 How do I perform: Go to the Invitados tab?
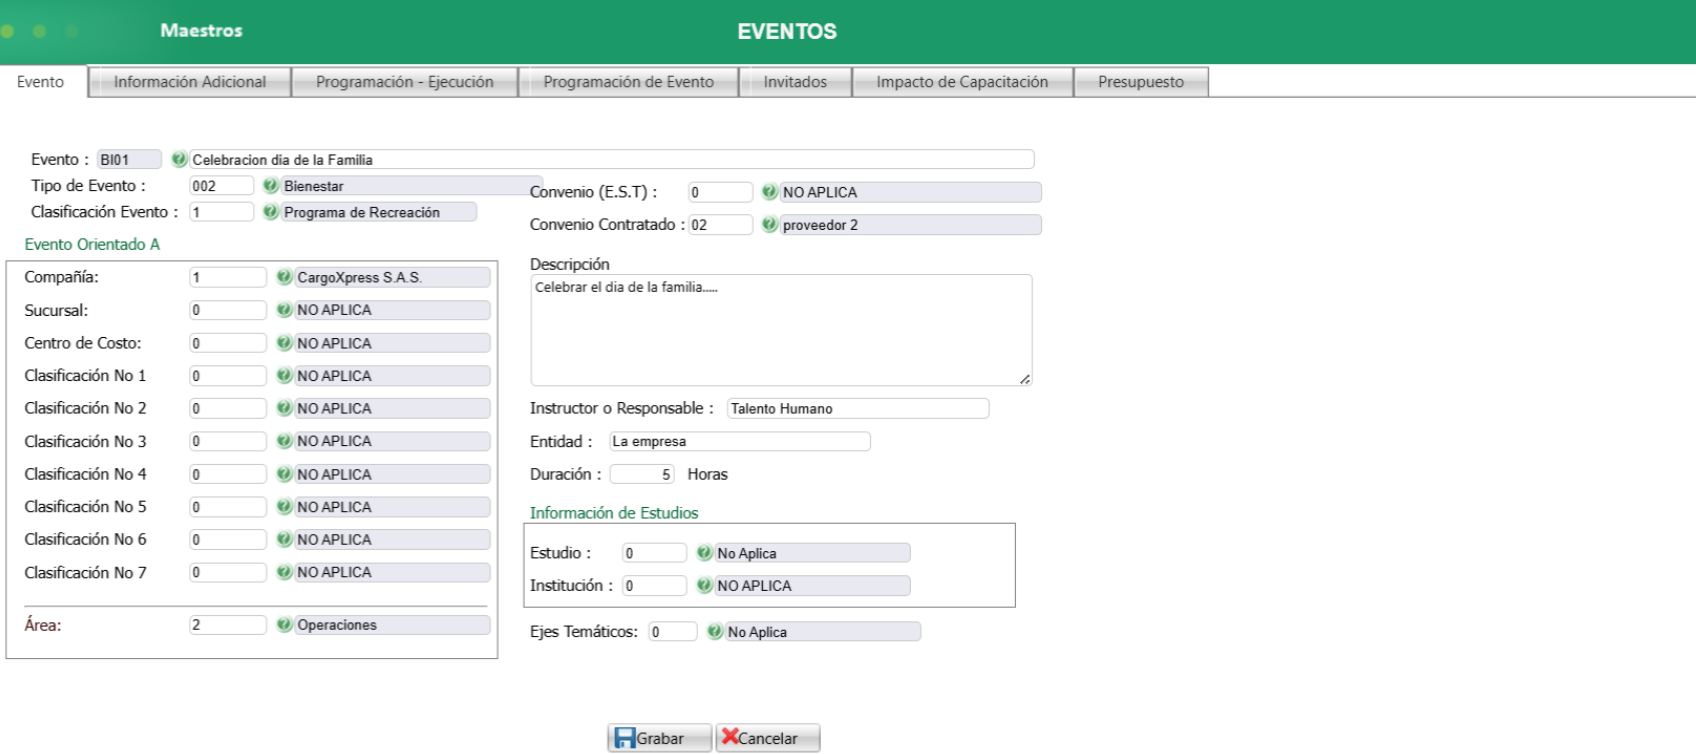(795, 82)
